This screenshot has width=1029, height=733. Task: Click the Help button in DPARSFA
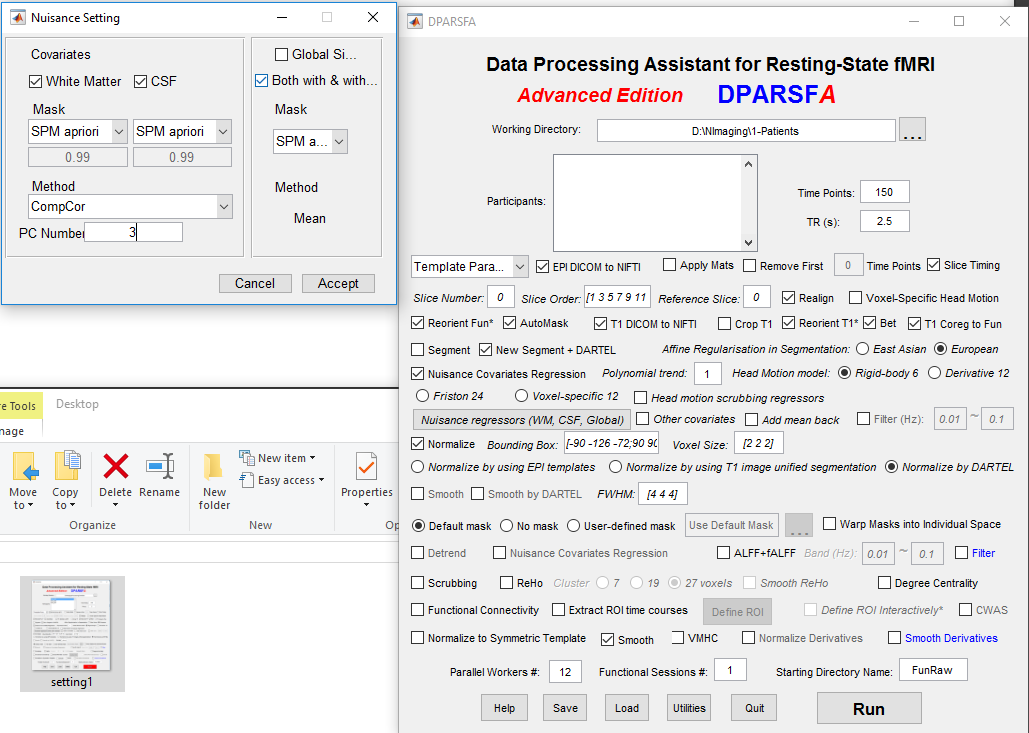pyautogui.click(x=504, y=708)
